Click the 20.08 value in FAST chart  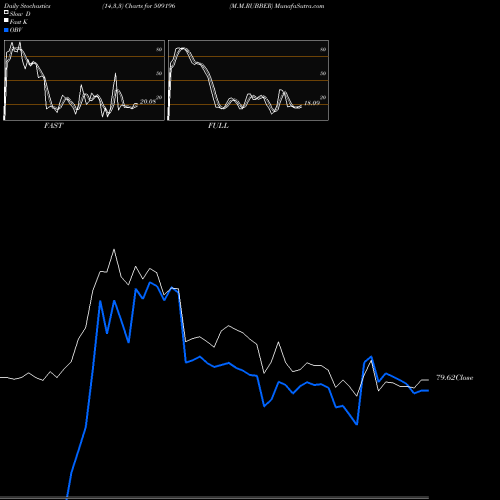(148, 101)
